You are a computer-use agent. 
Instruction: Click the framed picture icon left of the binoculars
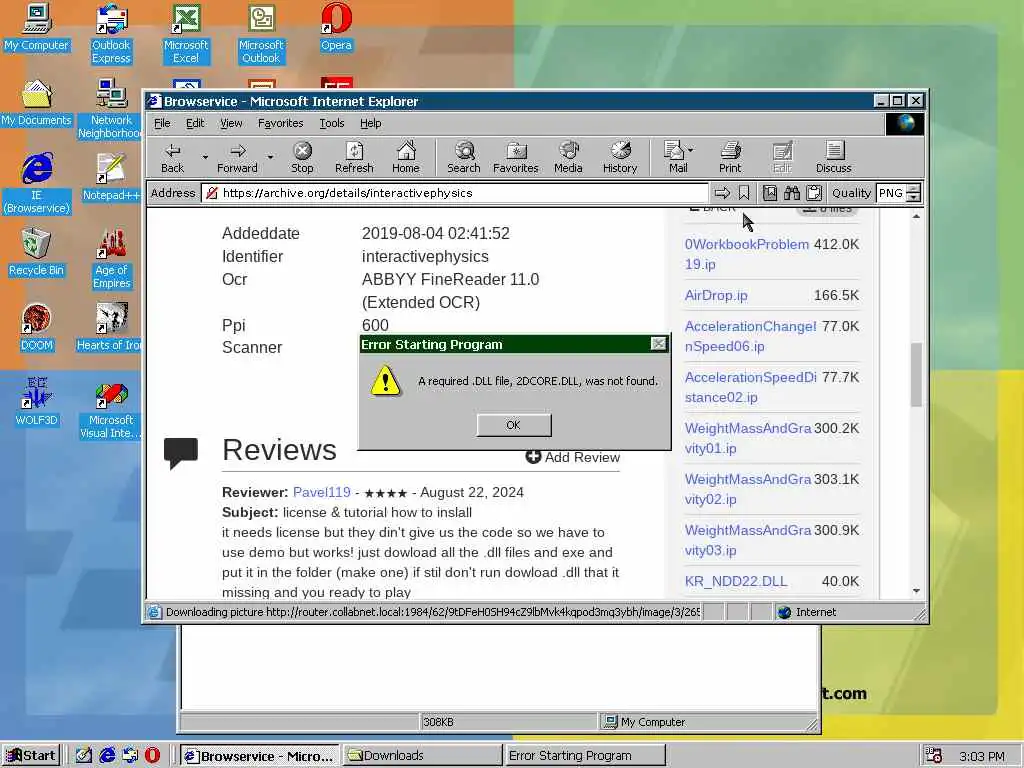(770, 193)
